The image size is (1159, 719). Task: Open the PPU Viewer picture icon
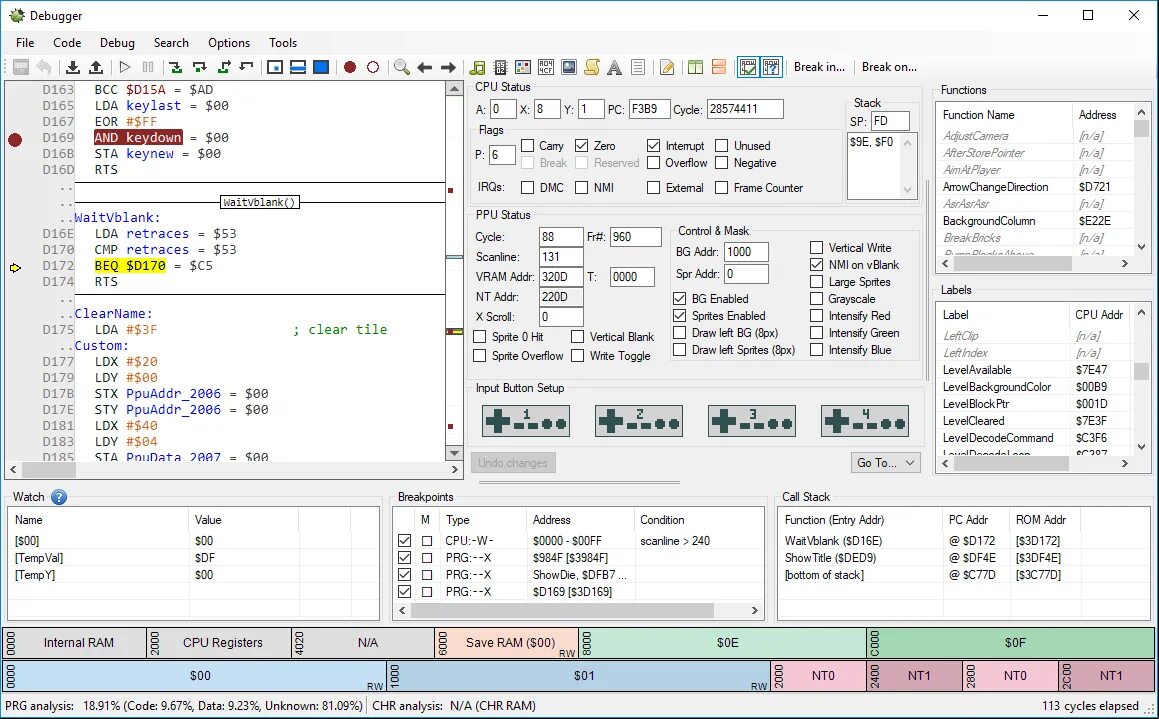569,67
